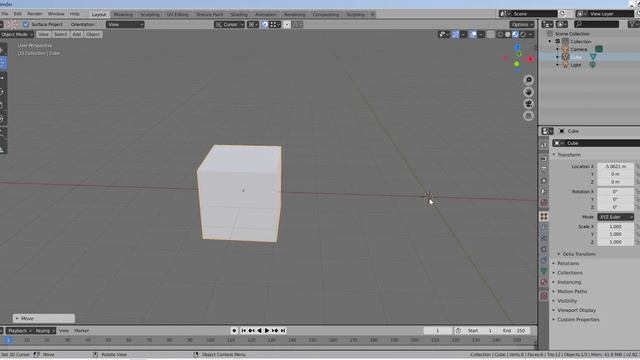Click the blue Z axis gizmo dot
Screen dimensions: 640x360
[x=518, y=47]
